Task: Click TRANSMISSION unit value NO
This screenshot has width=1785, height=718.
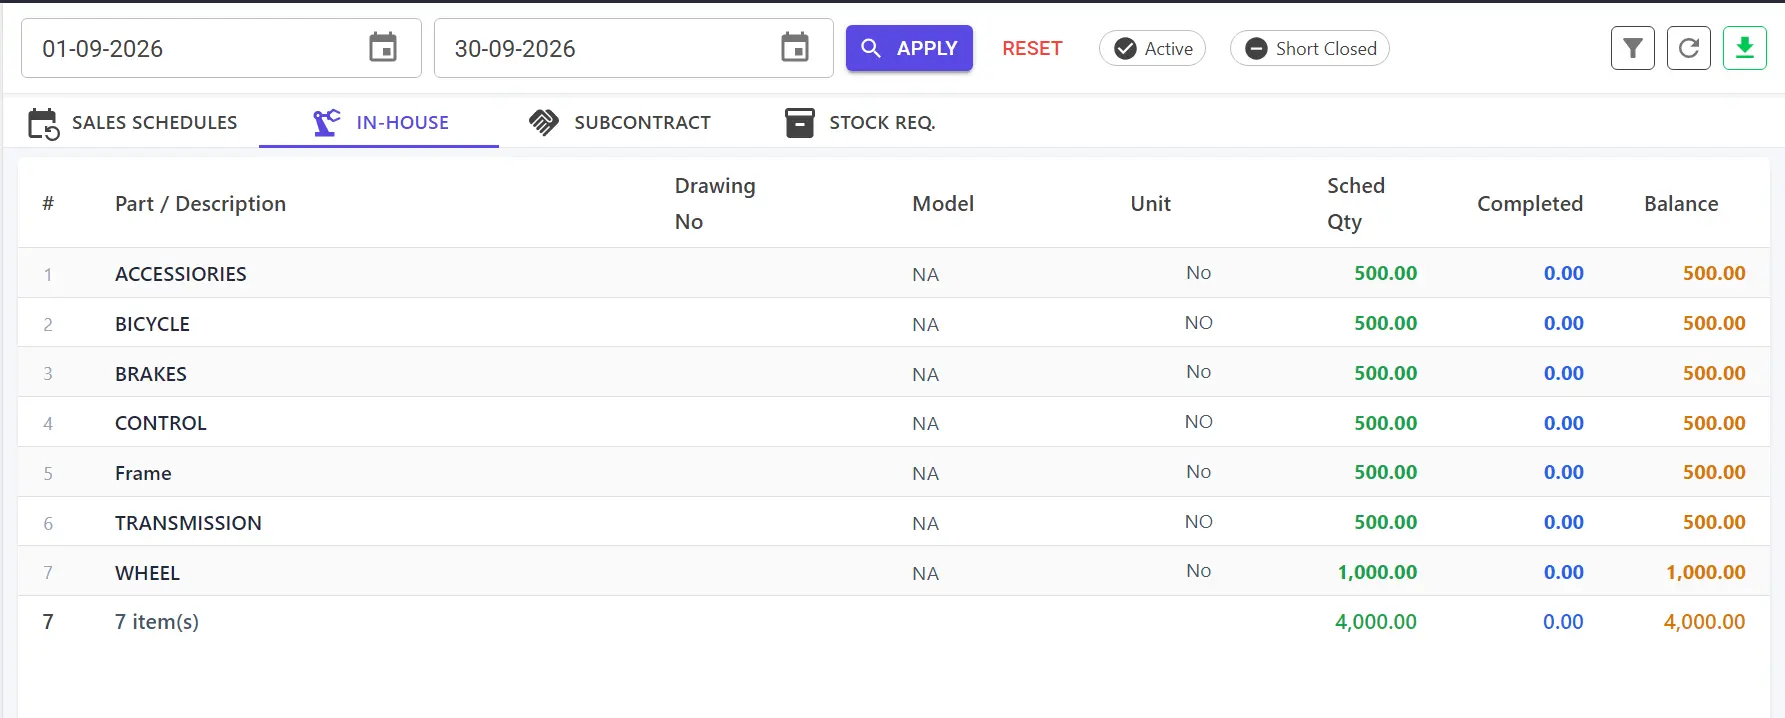Action: click(x=1199, y=522)
